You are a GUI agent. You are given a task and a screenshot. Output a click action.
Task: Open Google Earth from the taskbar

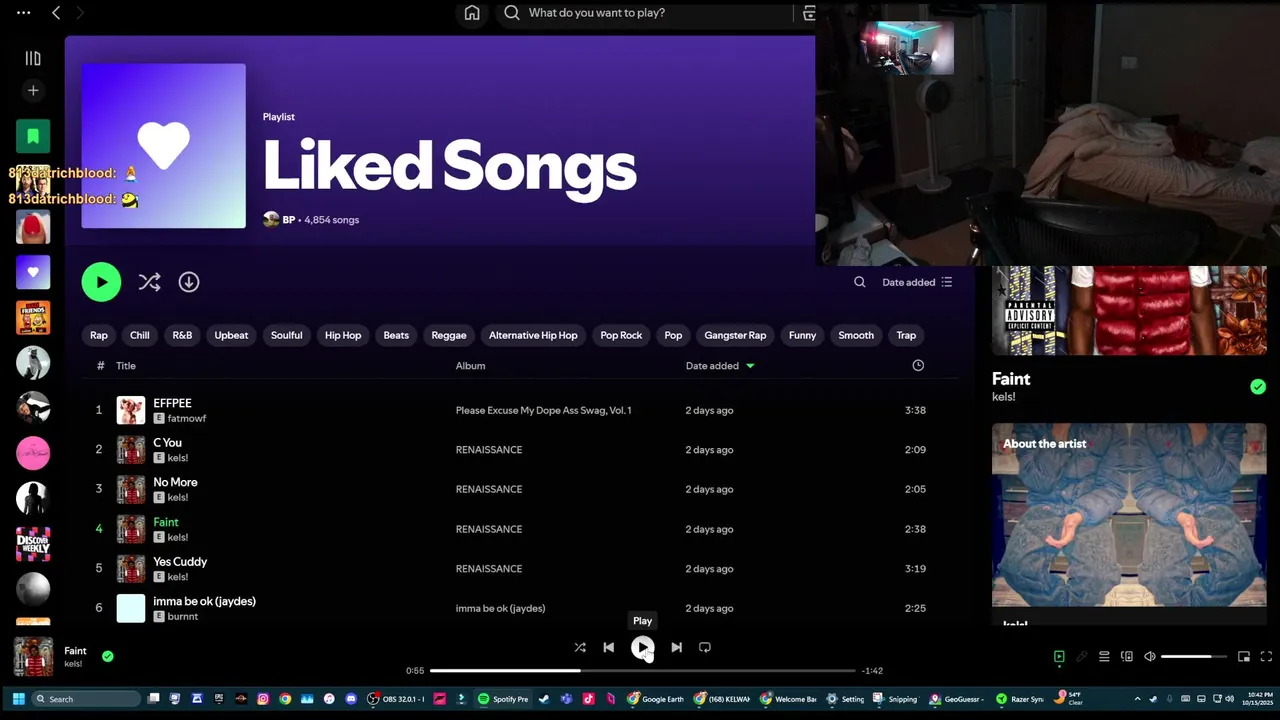tap(656, 699)
